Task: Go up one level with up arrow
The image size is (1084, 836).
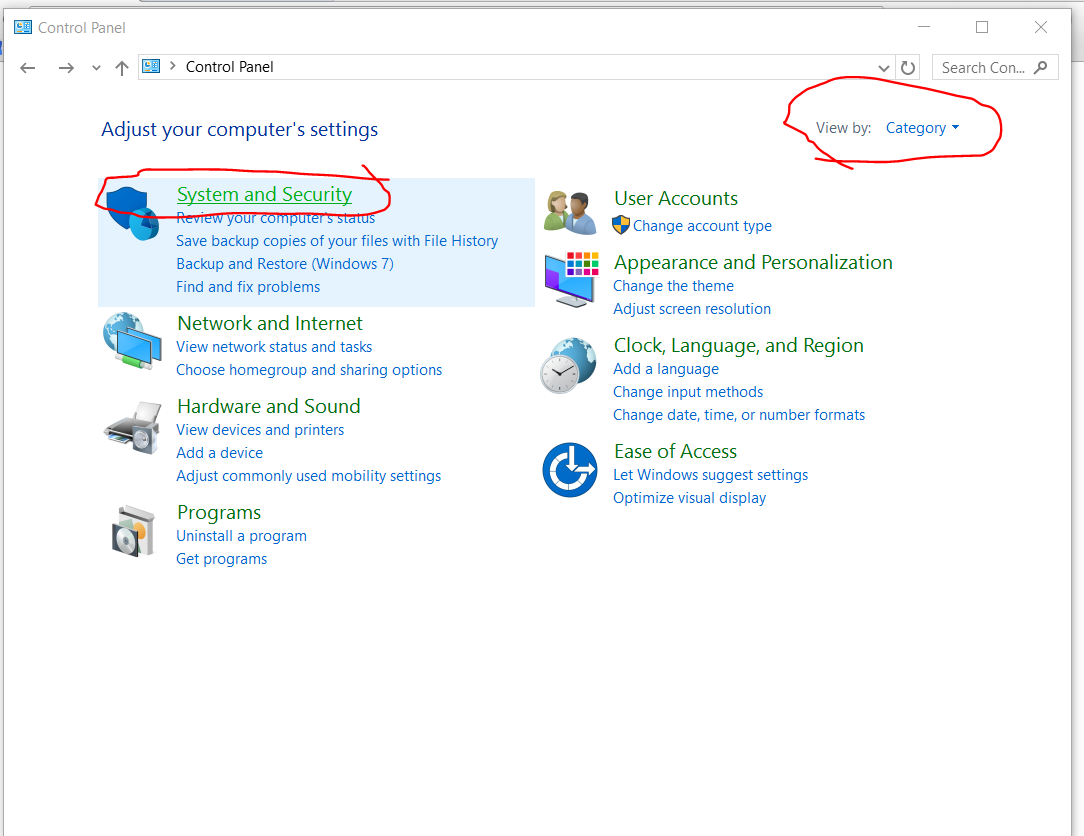Action: pyautogui.click(x=122, y=68)
